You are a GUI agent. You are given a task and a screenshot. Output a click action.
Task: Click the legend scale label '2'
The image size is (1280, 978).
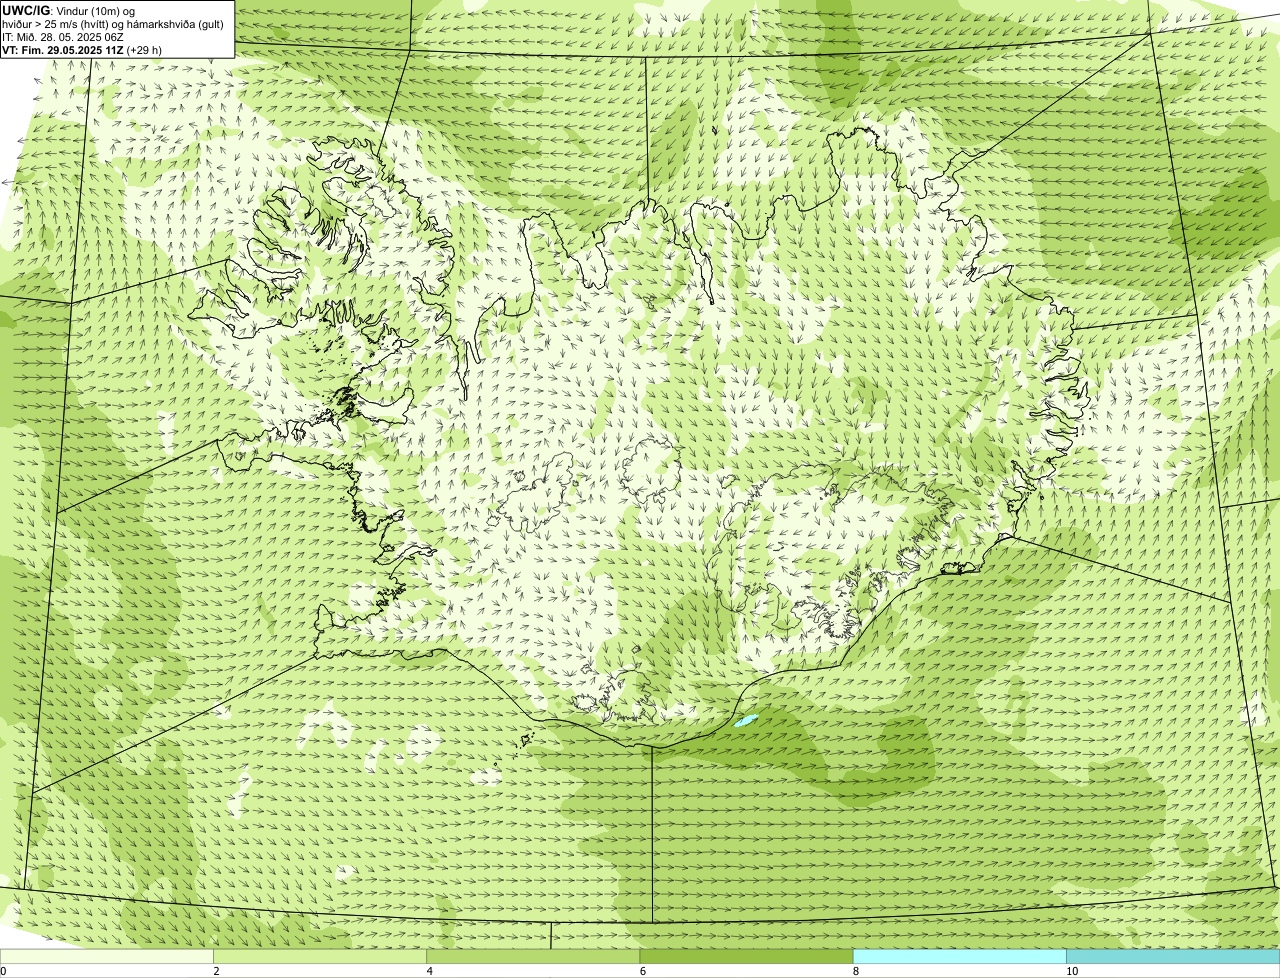(x=216, y=971)
